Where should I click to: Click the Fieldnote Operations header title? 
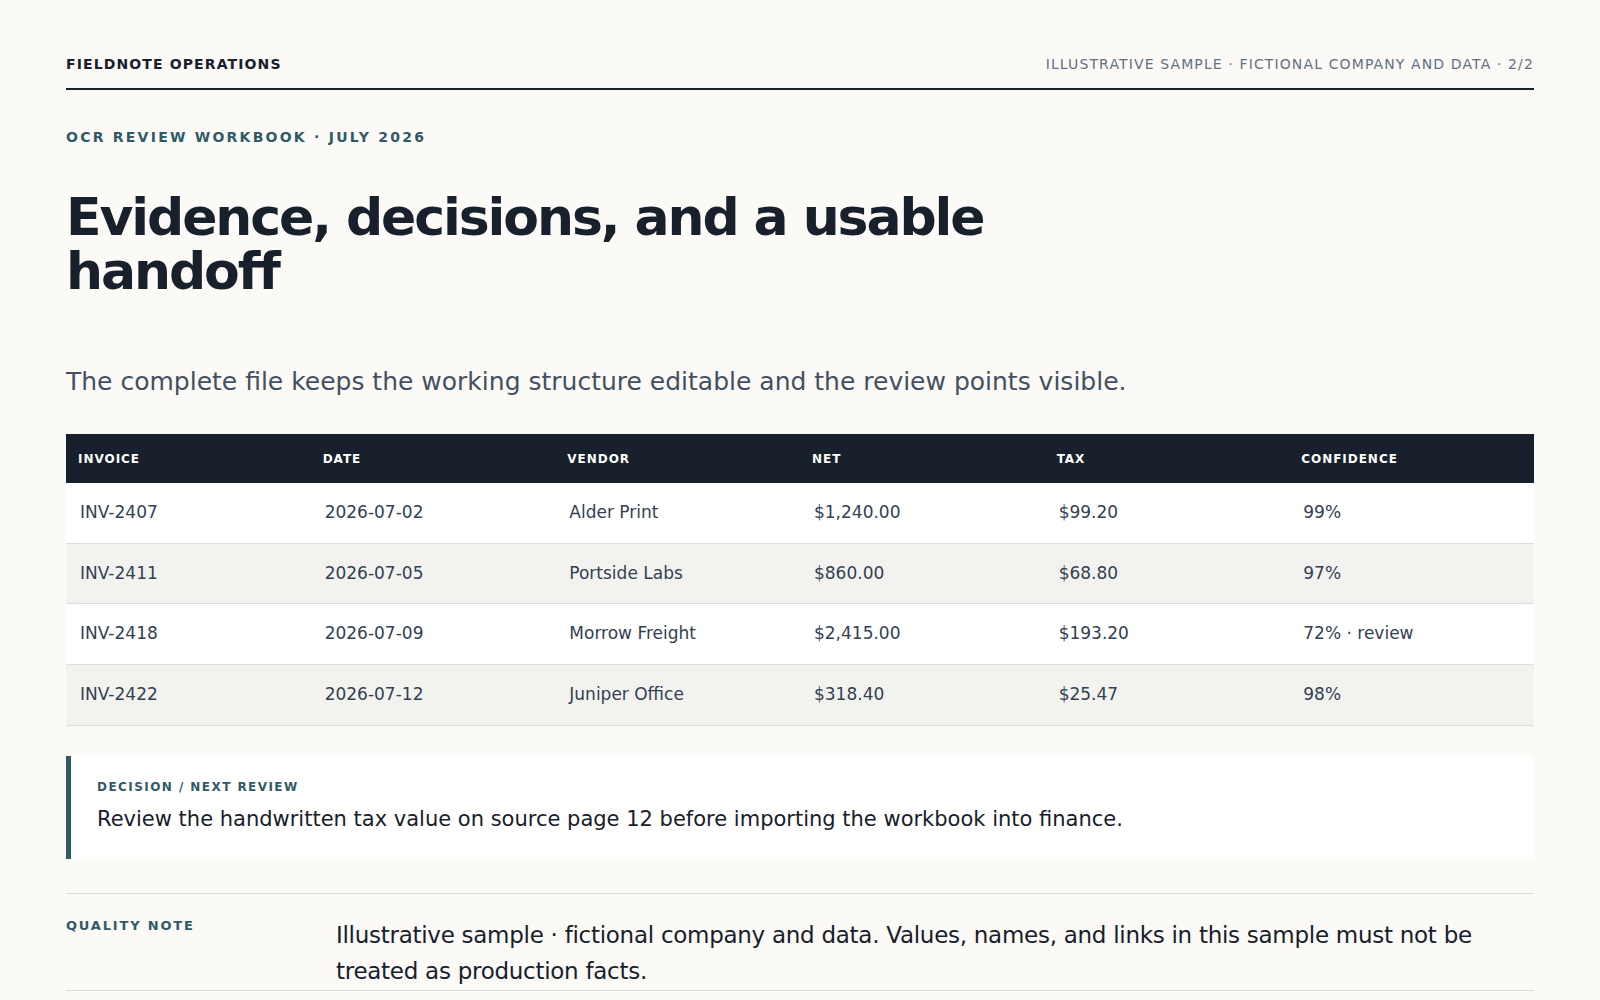pos(174,64)
